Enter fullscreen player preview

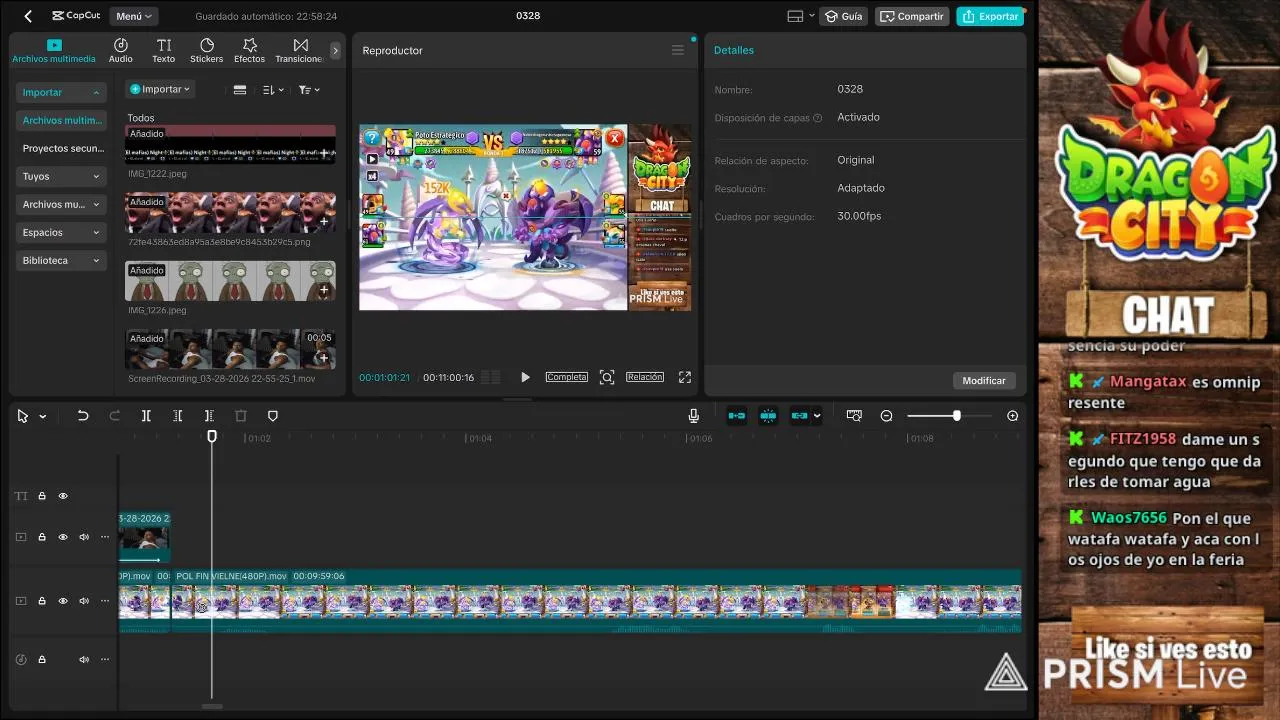pyautogui.click(x=685, y=377)
